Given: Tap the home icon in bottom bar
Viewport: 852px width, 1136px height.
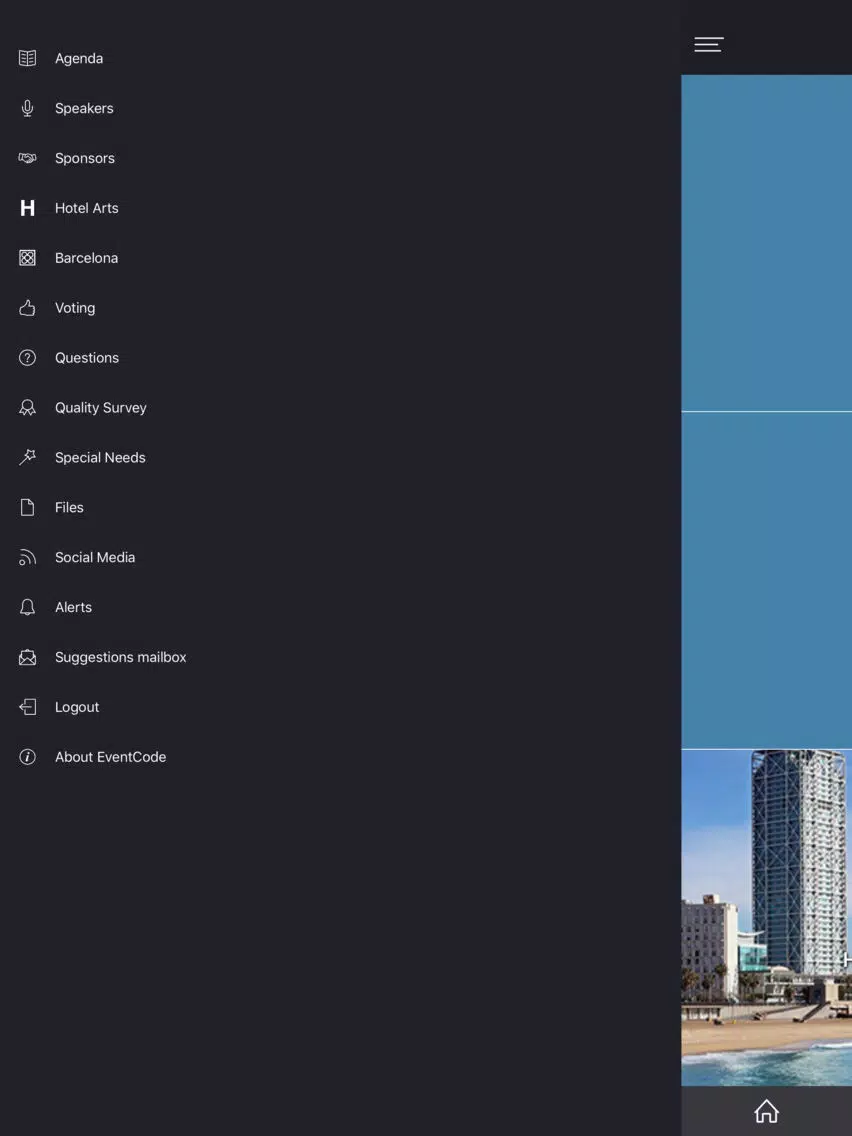Looking at the screenshot, I should [766, 1111].
